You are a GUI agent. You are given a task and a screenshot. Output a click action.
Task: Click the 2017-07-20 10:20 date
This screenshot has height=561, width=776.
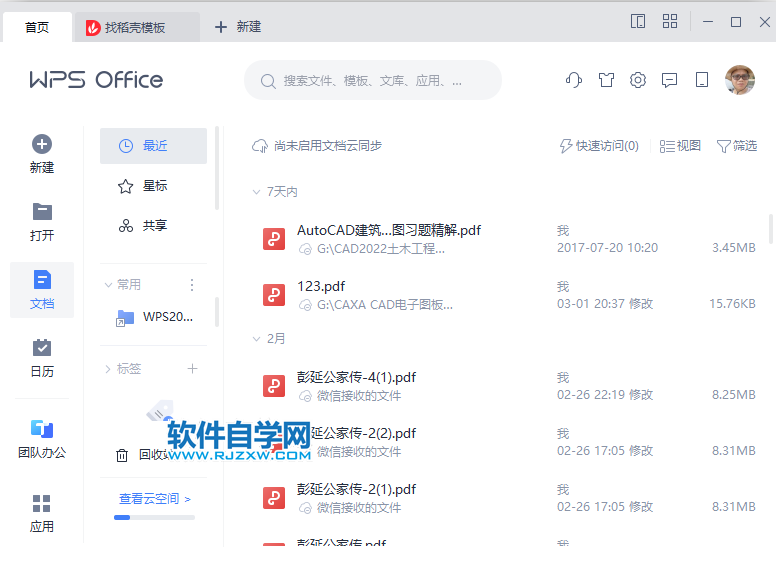click(x=607, y=248)
